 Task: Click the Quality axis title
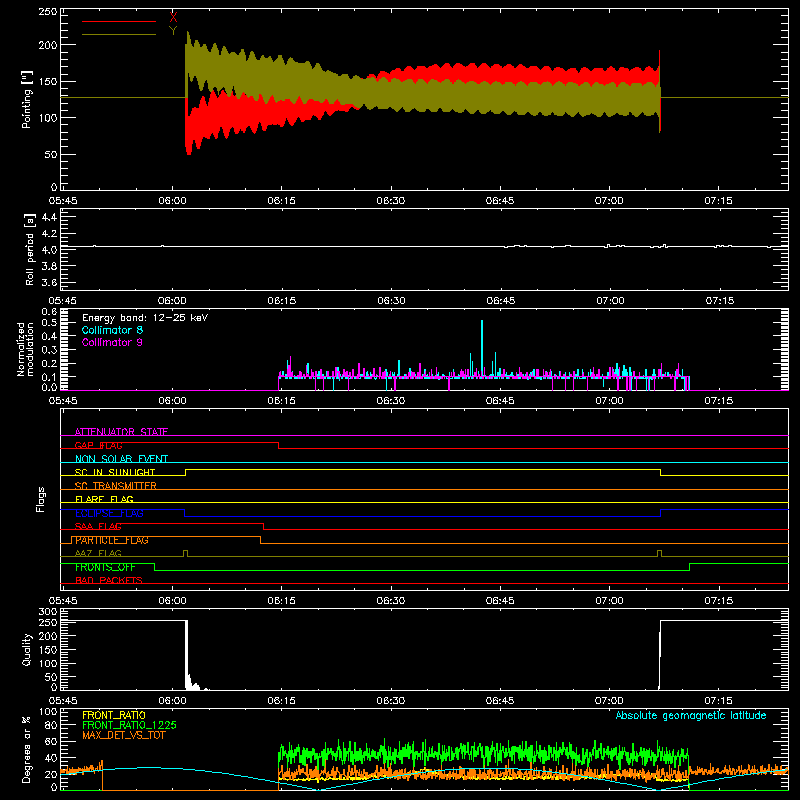27,649
